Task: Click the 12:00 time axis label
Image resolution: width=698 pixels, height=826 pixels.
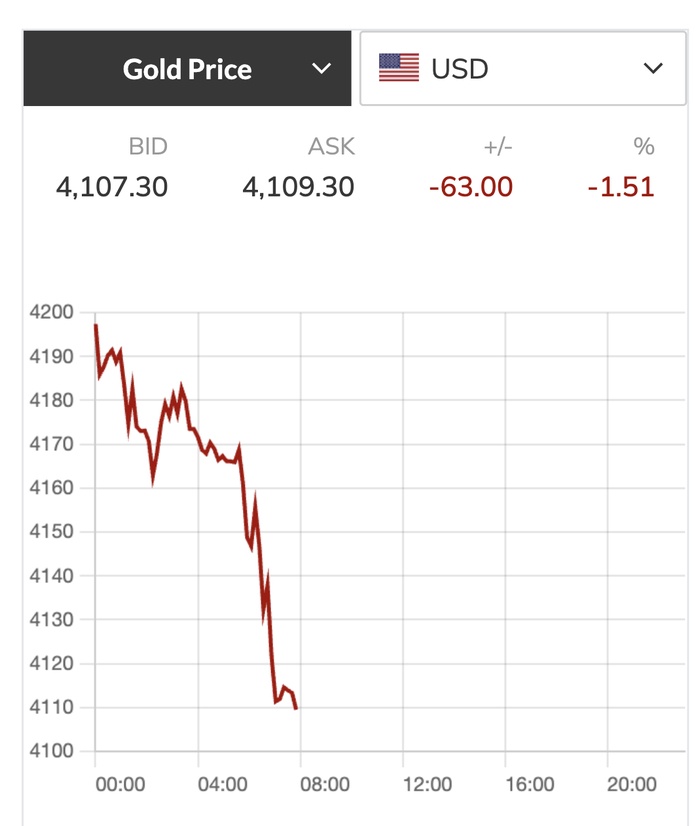Action: pyautogui.click(x=427, y=784)
